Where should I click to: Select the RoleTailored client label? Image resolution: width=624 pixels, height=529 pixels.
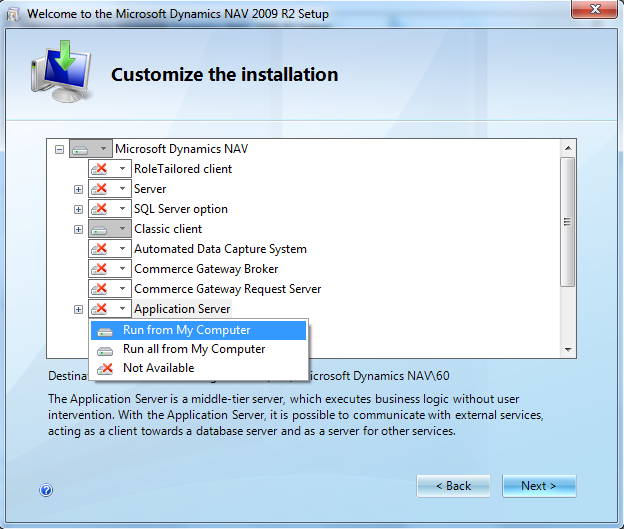[x=183, y=169]
